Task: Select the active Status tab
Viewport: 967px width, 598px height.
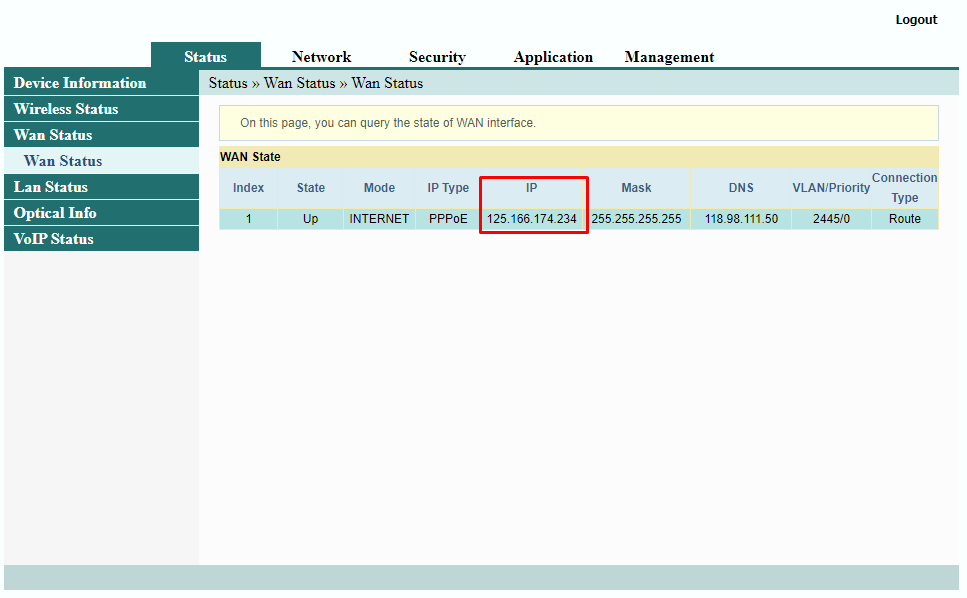Action: tap(205, 57)
